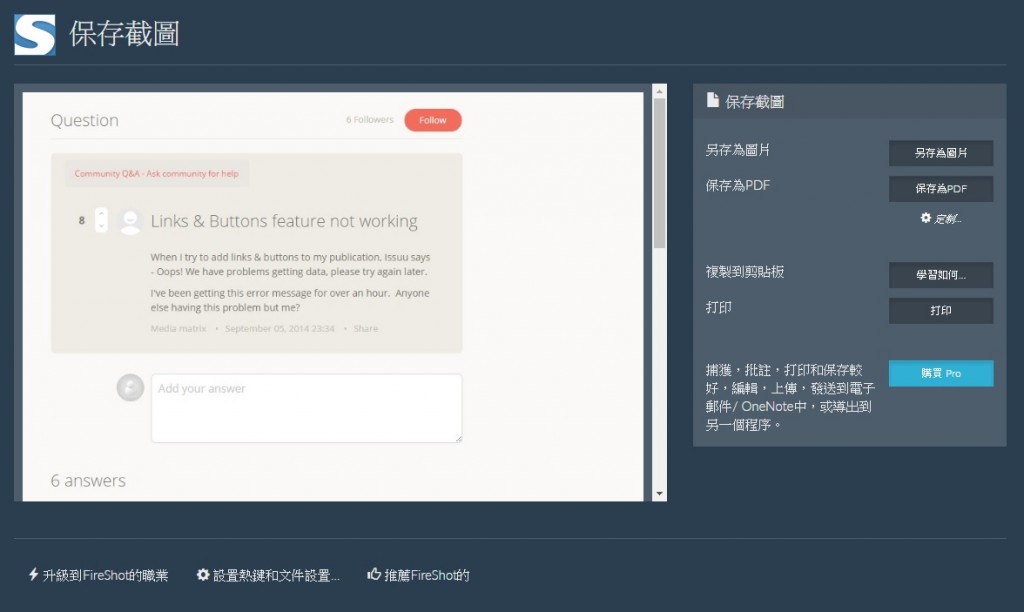Click the Share link under the question
This screenshot has height=612, width=1024.
[366, 329]
